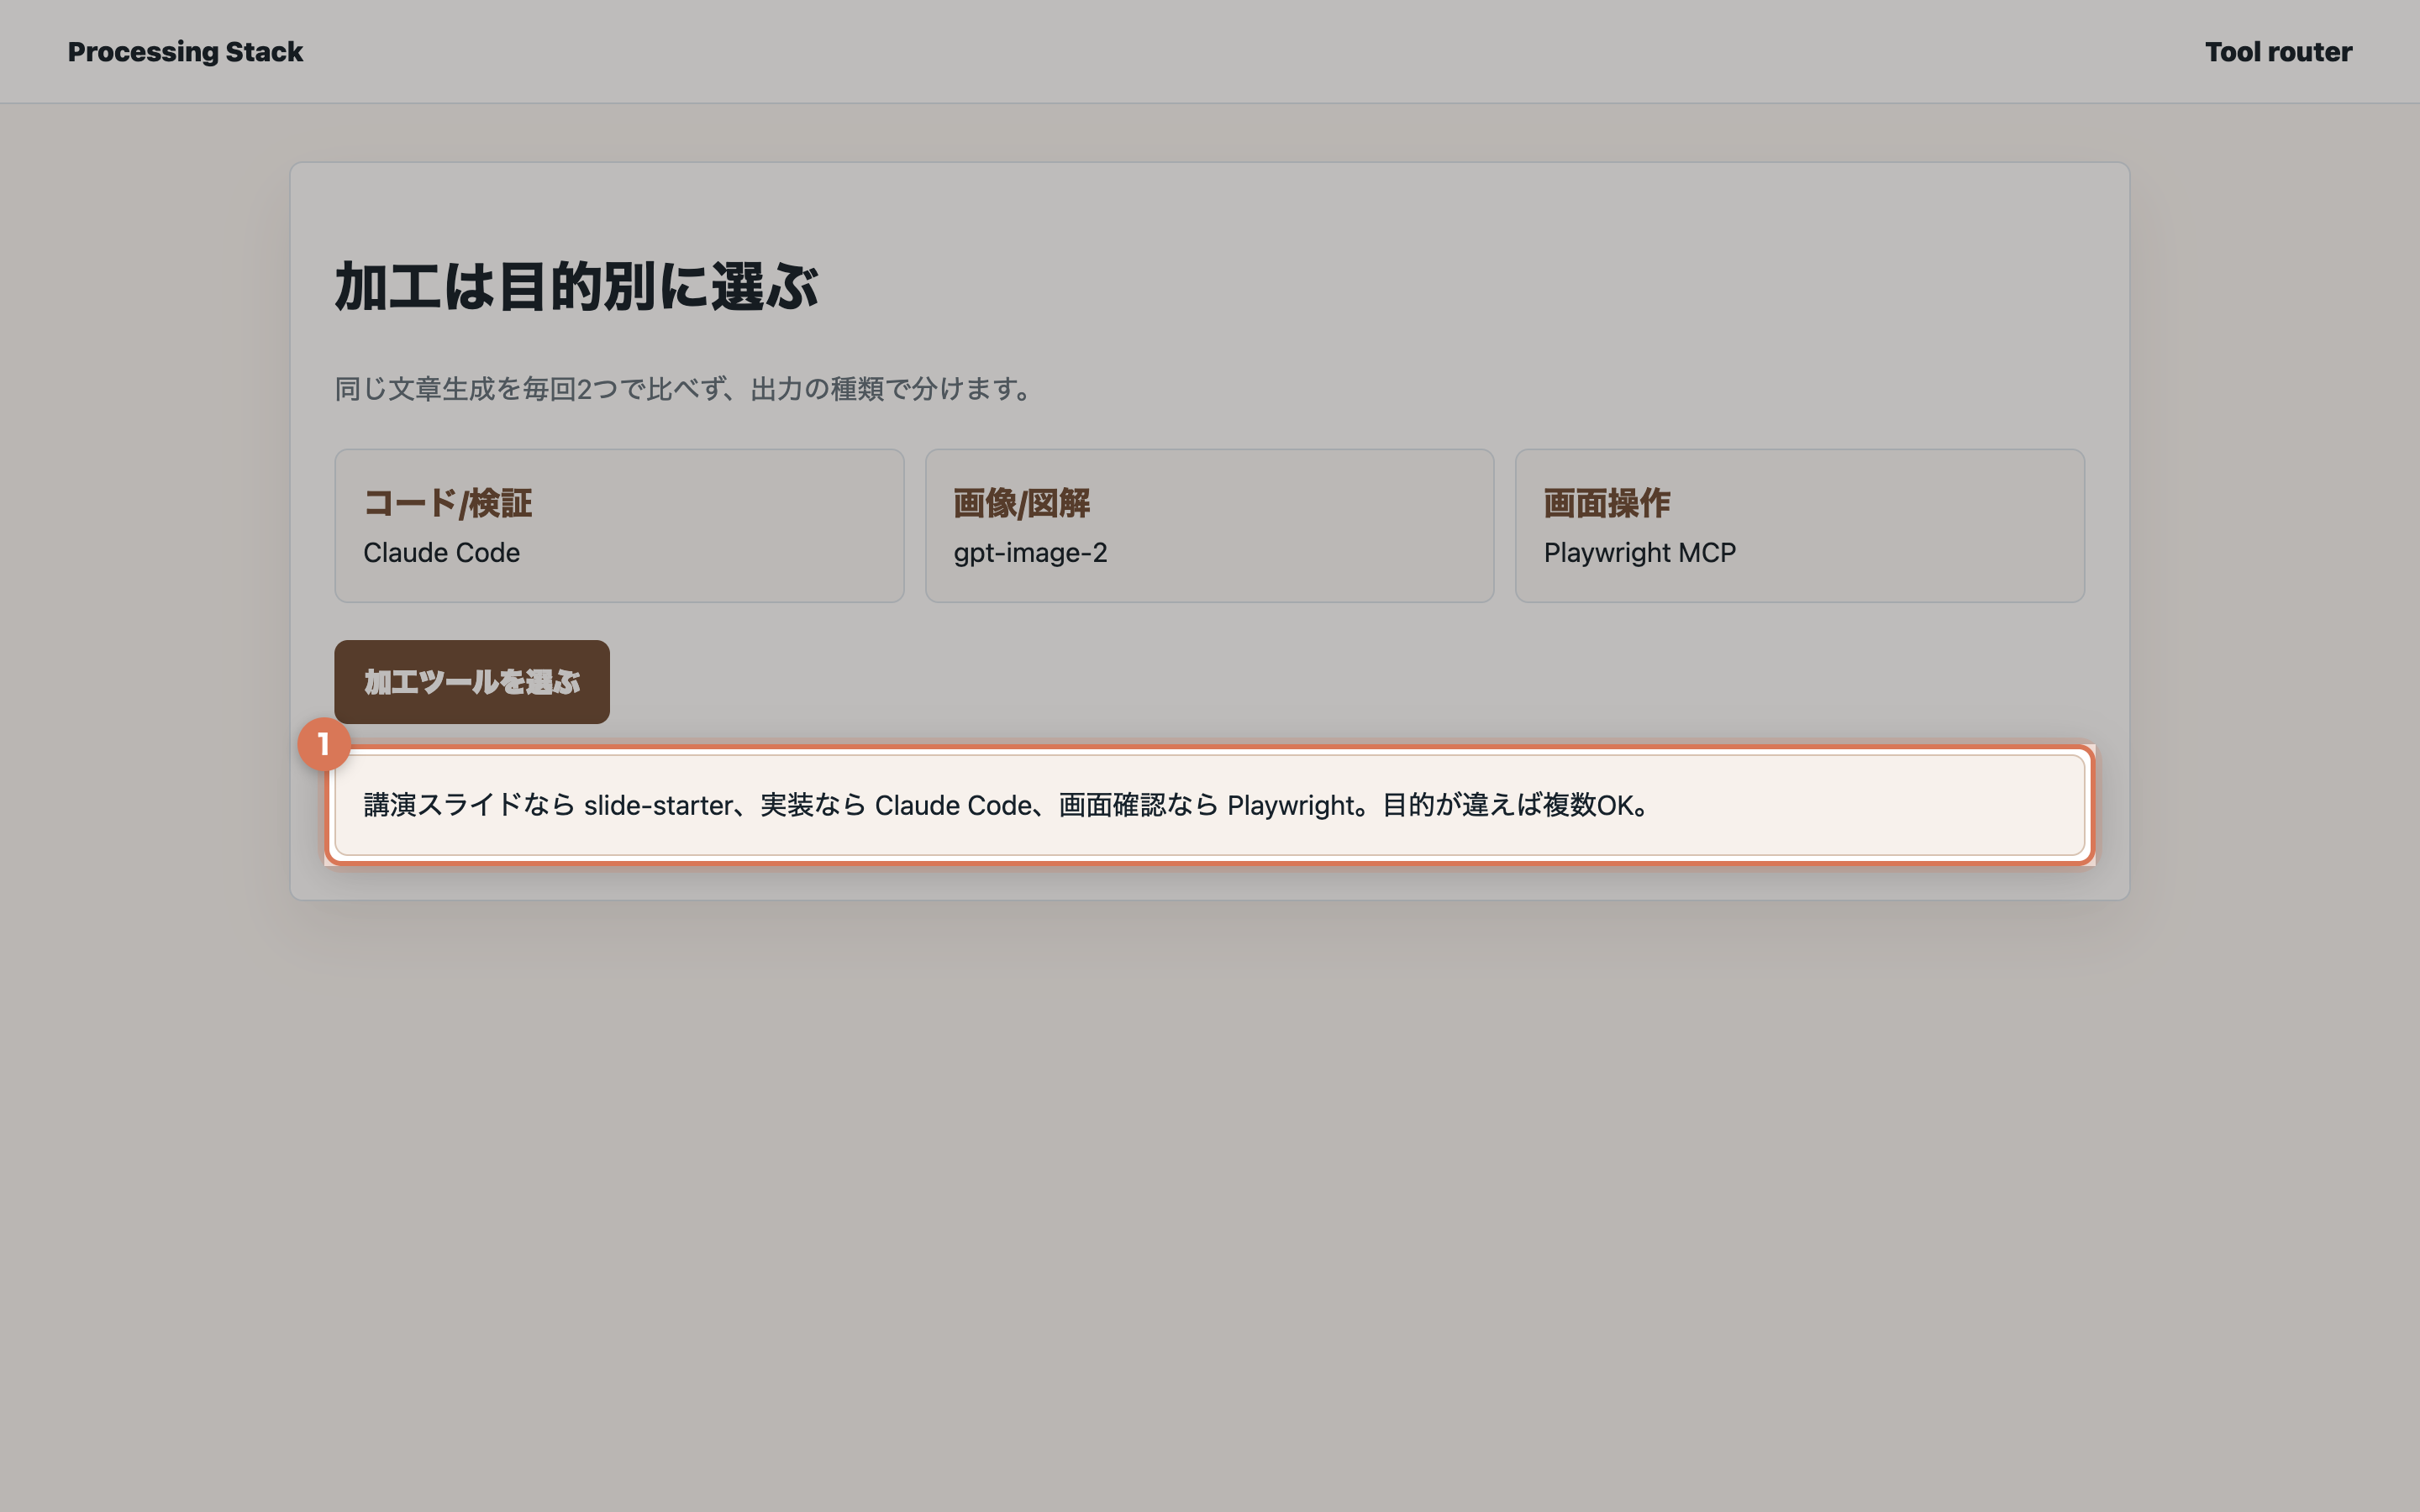The image size is (2420, 1512).
Task: Click the Tool router header label
Action: 2278,52
